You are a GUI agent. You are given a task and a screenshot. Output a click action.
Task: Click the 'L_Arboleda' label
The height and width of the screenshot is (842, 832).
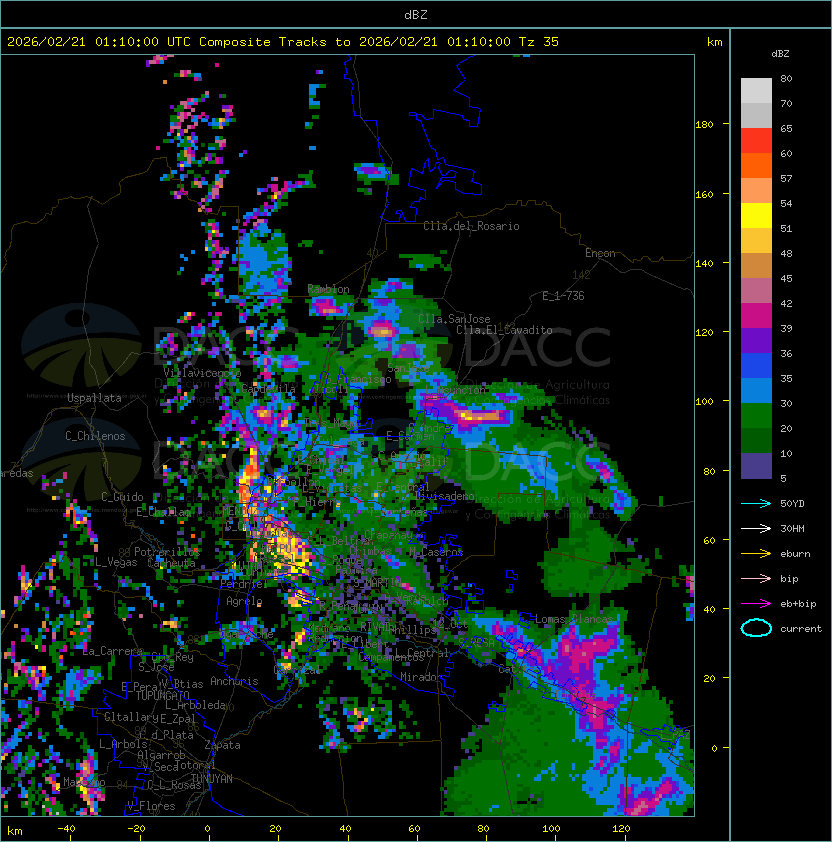coord(196,705)
